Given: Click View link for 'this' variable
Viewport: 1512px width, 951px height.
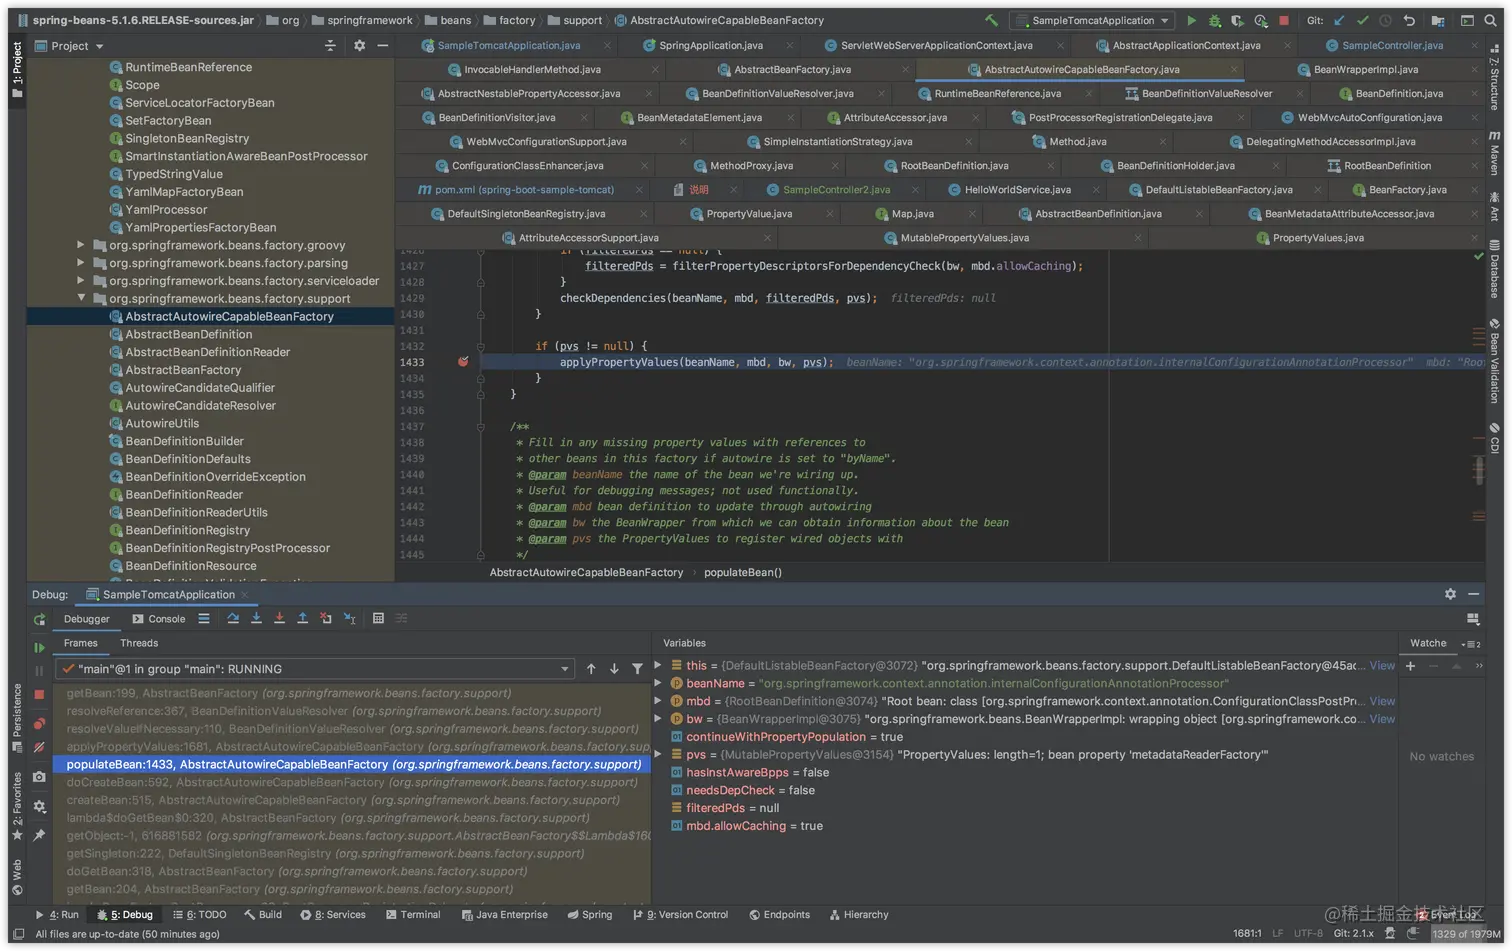Looking at the screenshot, I should coord(1382,666).
